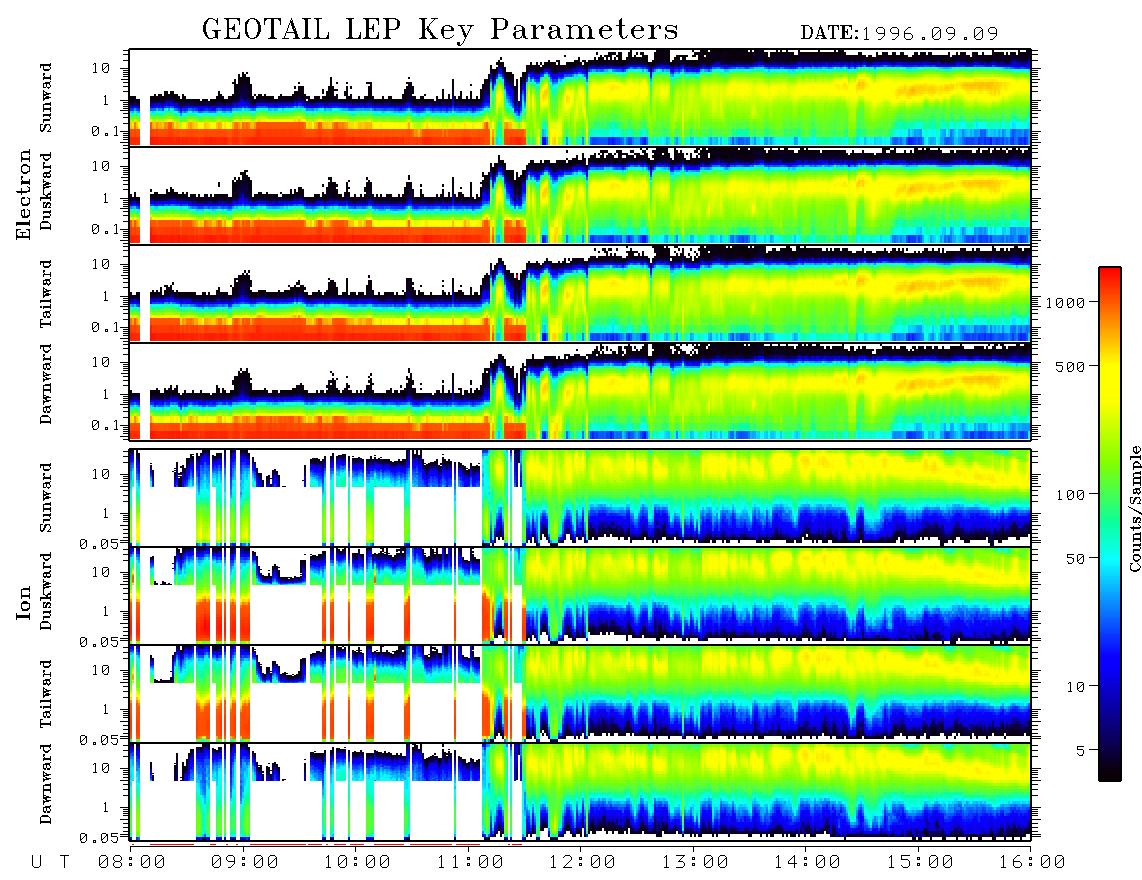Select the 'Duskward' label of the Electron group
This screenshot has width=1142, height=880.
point(46,191)
